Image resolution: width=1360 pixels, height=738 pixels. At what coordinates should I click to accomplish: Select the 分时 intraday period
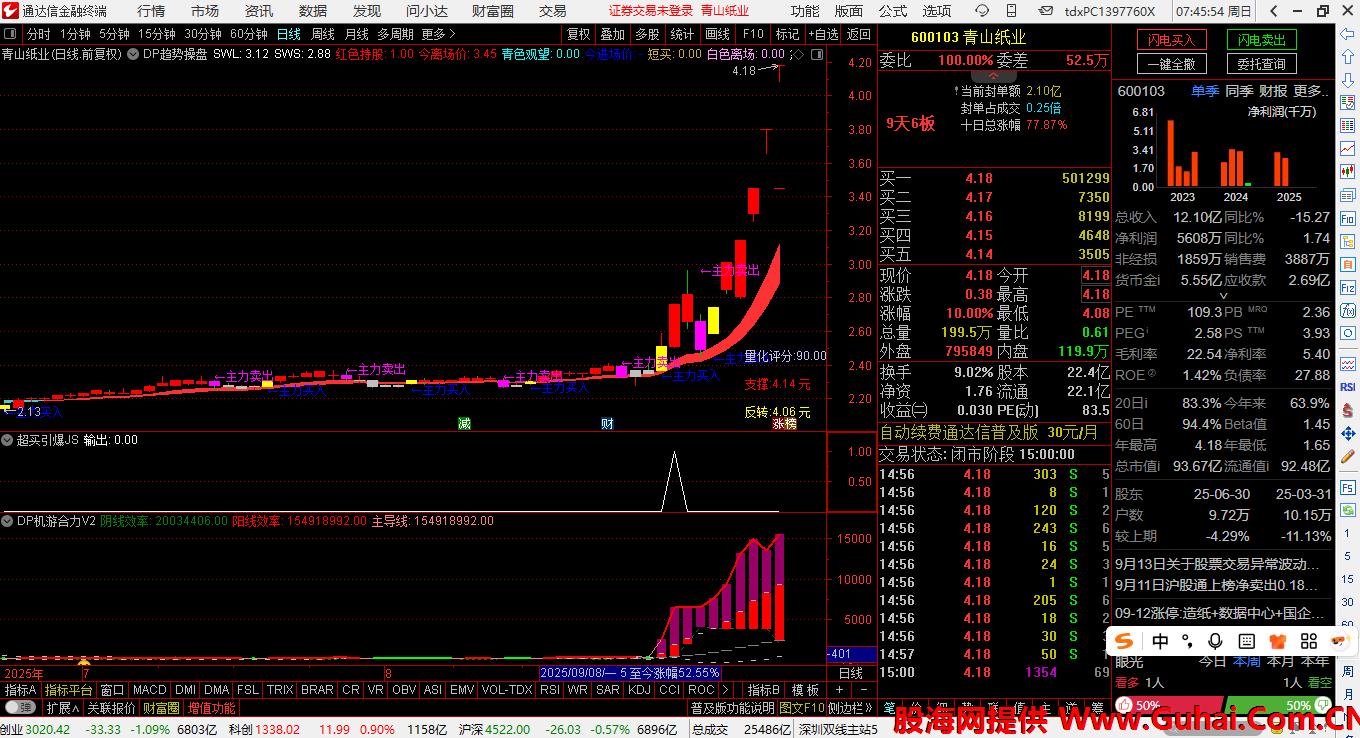point(38,34)
